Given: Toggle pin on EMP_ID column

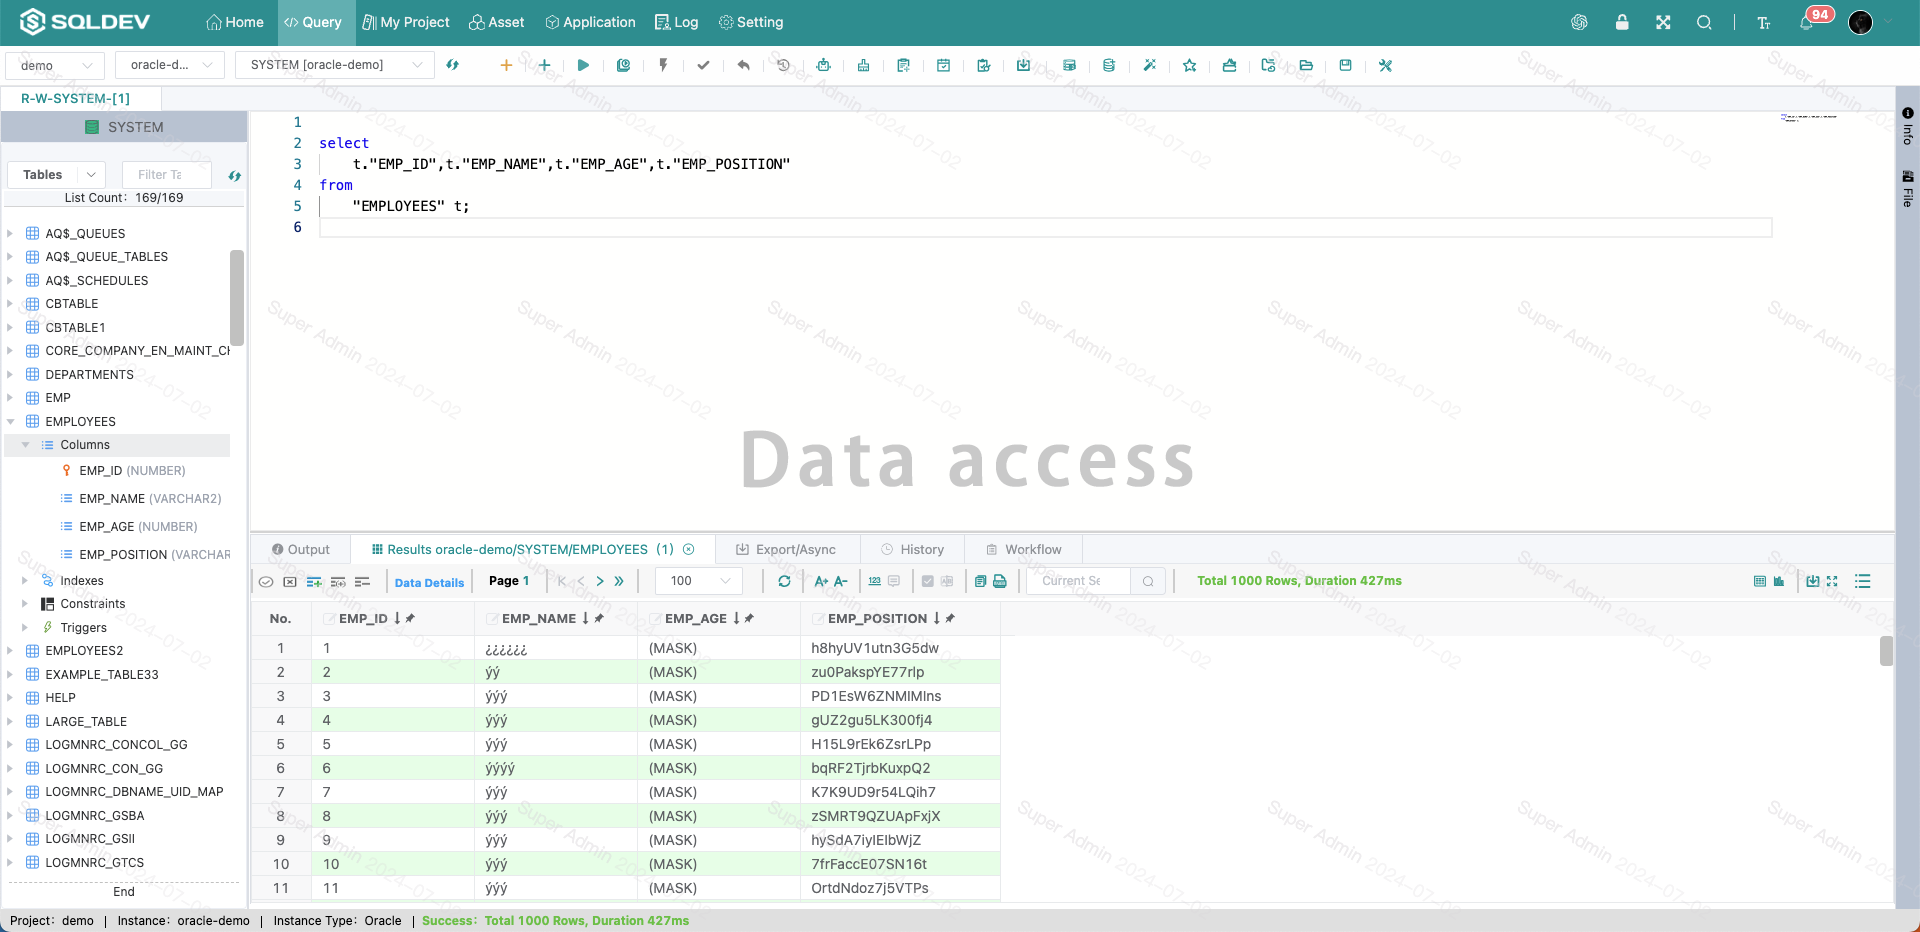Looking at the screenshot, I should [x=410, y=619].
